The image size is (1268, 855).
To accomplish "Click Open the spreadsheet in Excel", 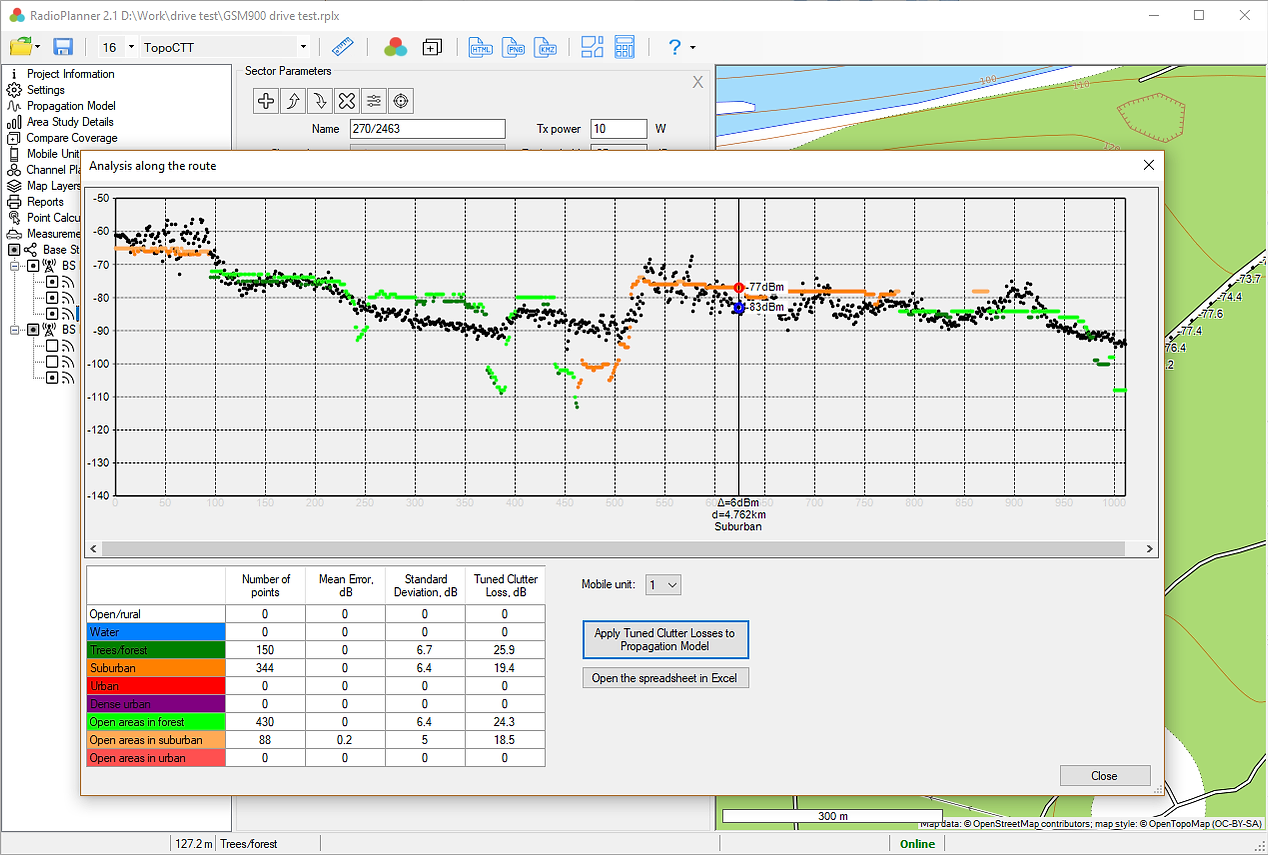I will point(664,678).
